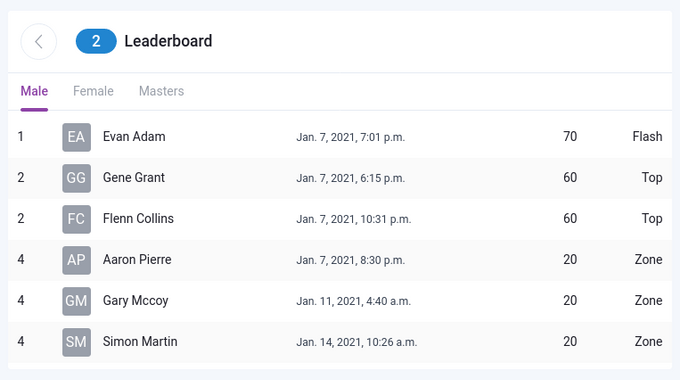Viewport: 680px width, 380px height.
Task: Click the Gene Grant name
Action: 134,177
